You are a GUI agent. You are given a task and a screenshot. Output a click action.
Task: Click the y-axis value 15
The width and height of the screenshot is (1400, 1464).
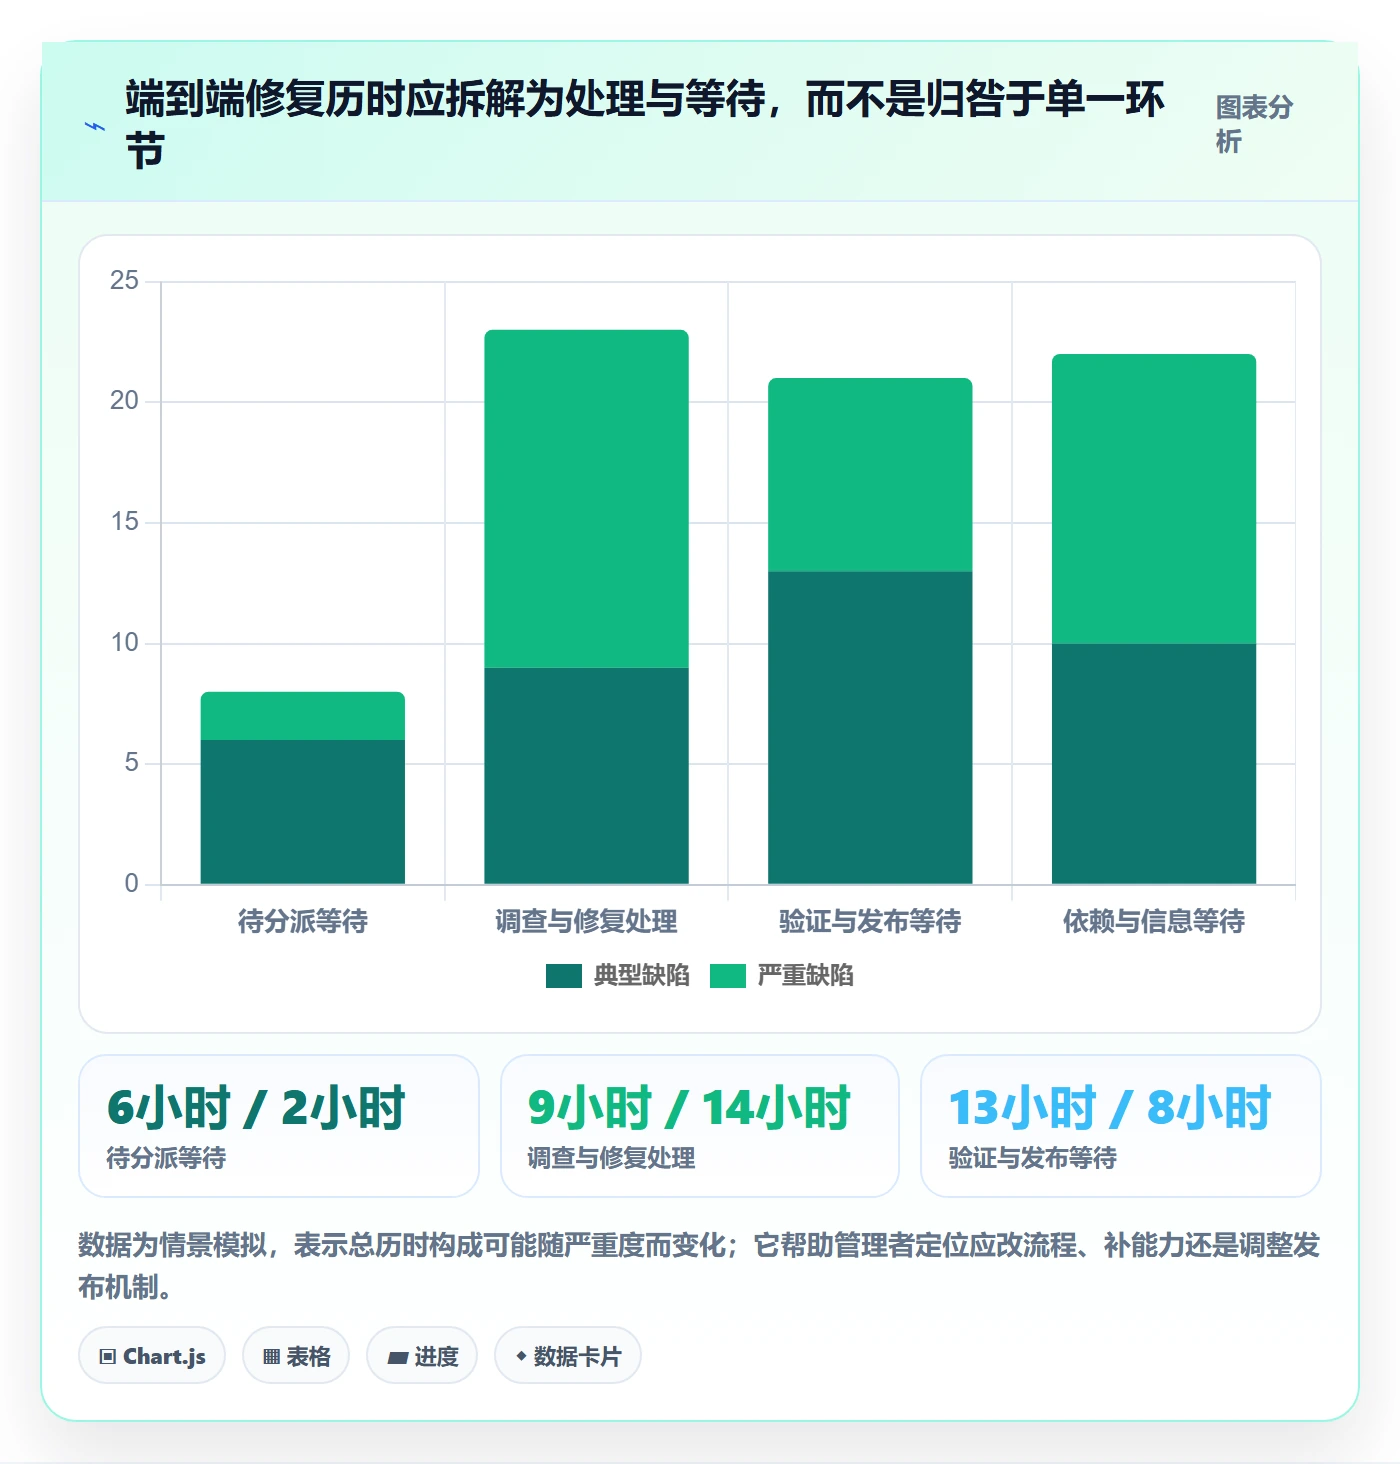[125, 522]
